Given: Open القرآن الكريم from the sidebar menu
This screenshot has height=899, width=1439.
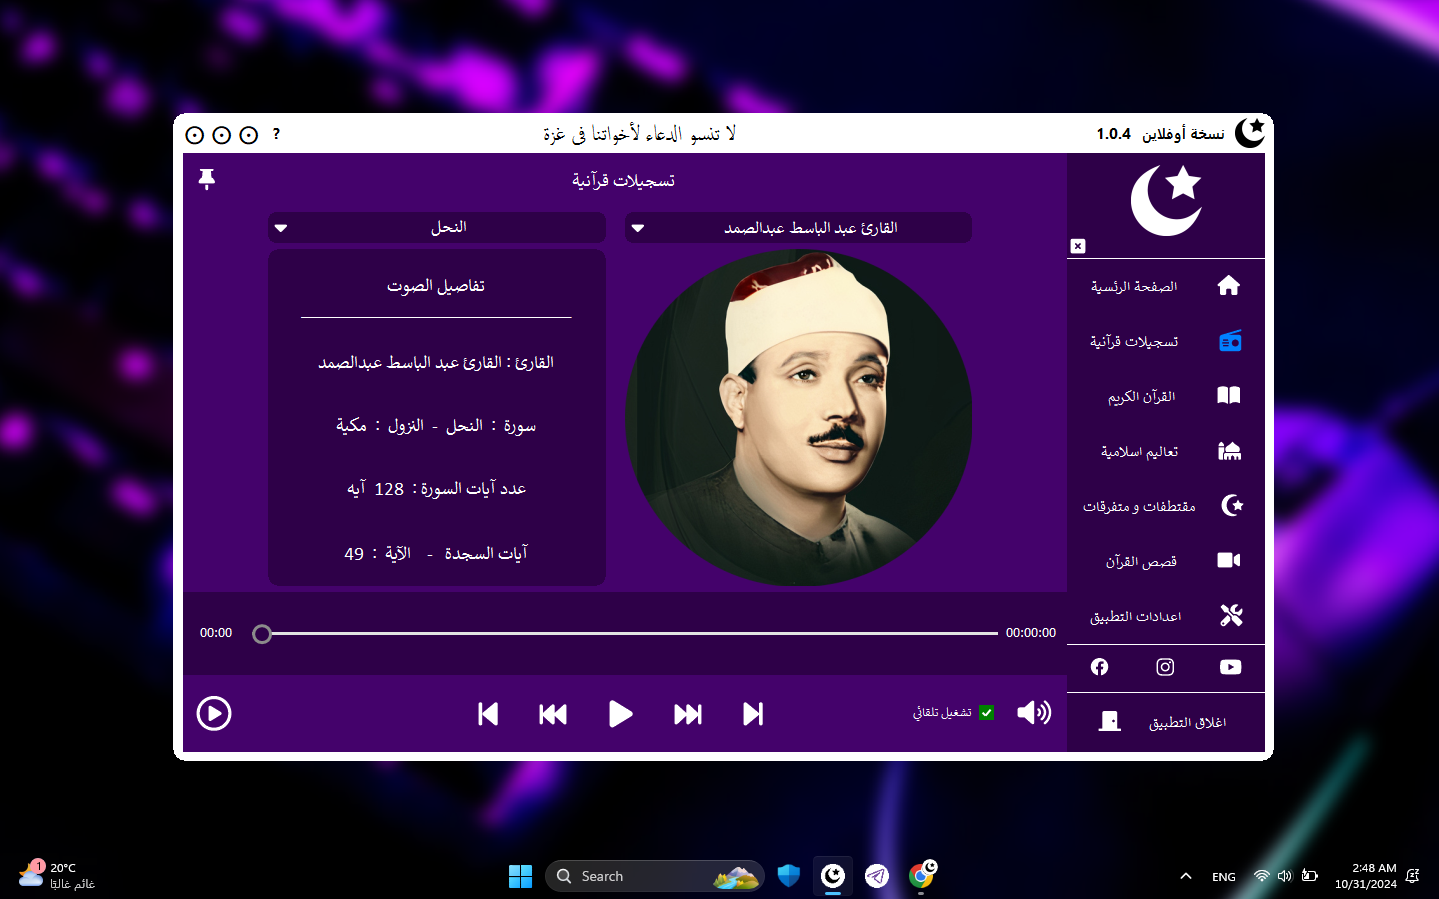Looking at the screenshot, I should coord(1229,395).
